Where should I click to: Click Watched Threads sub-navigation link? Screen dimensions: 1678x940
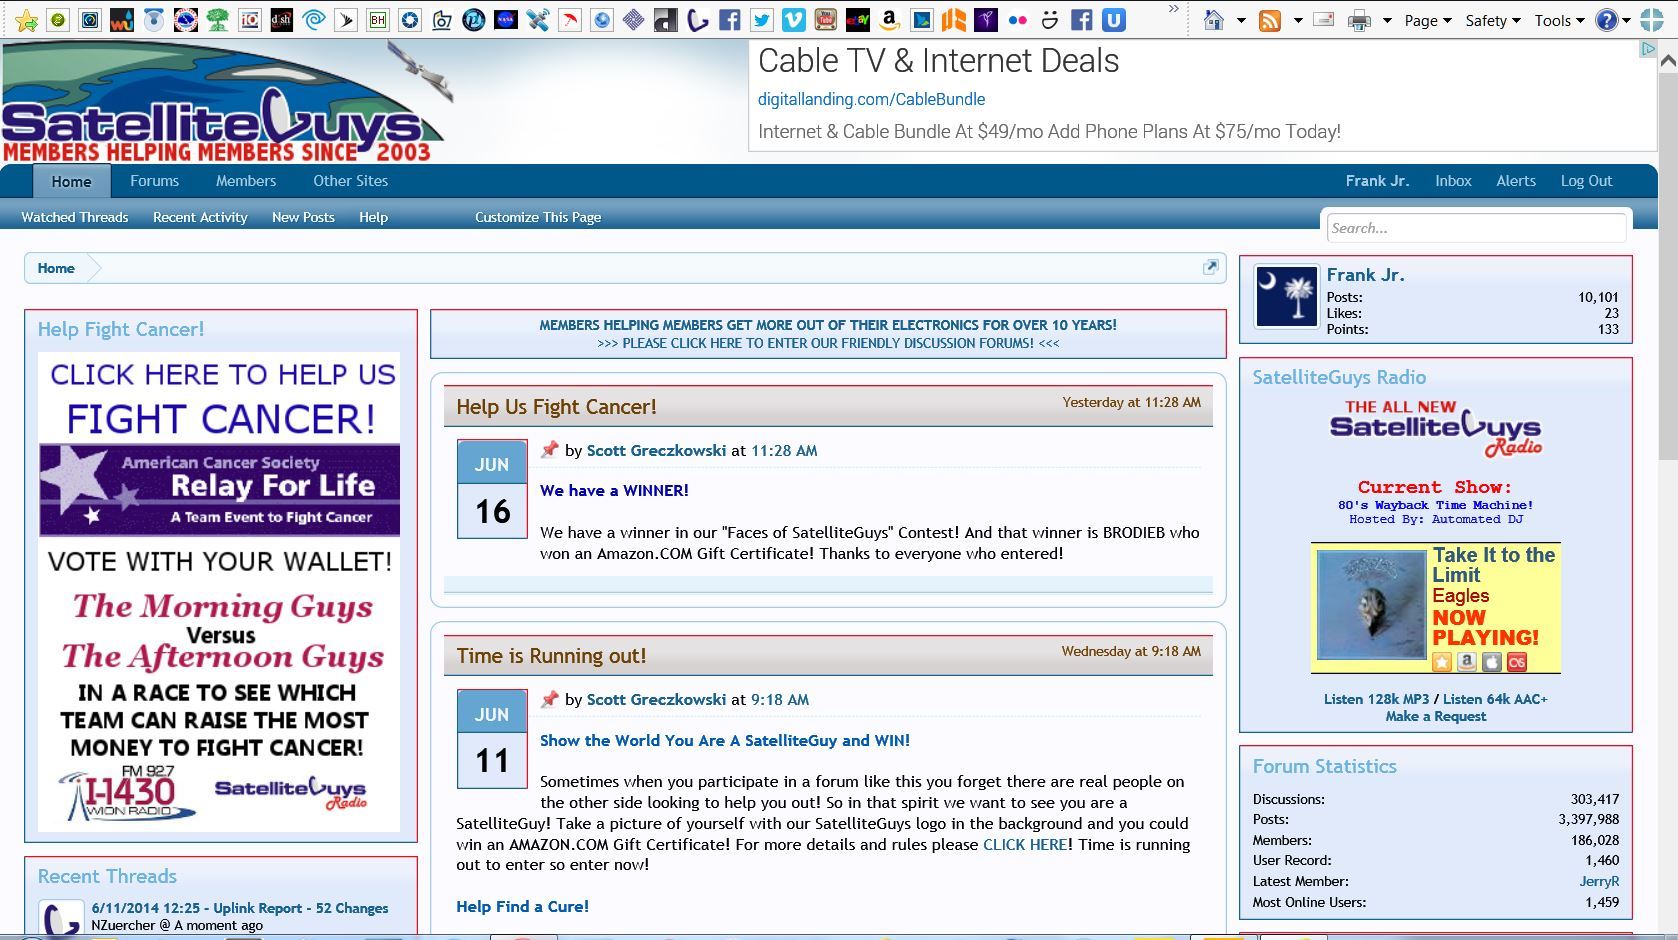click(75, 217)
